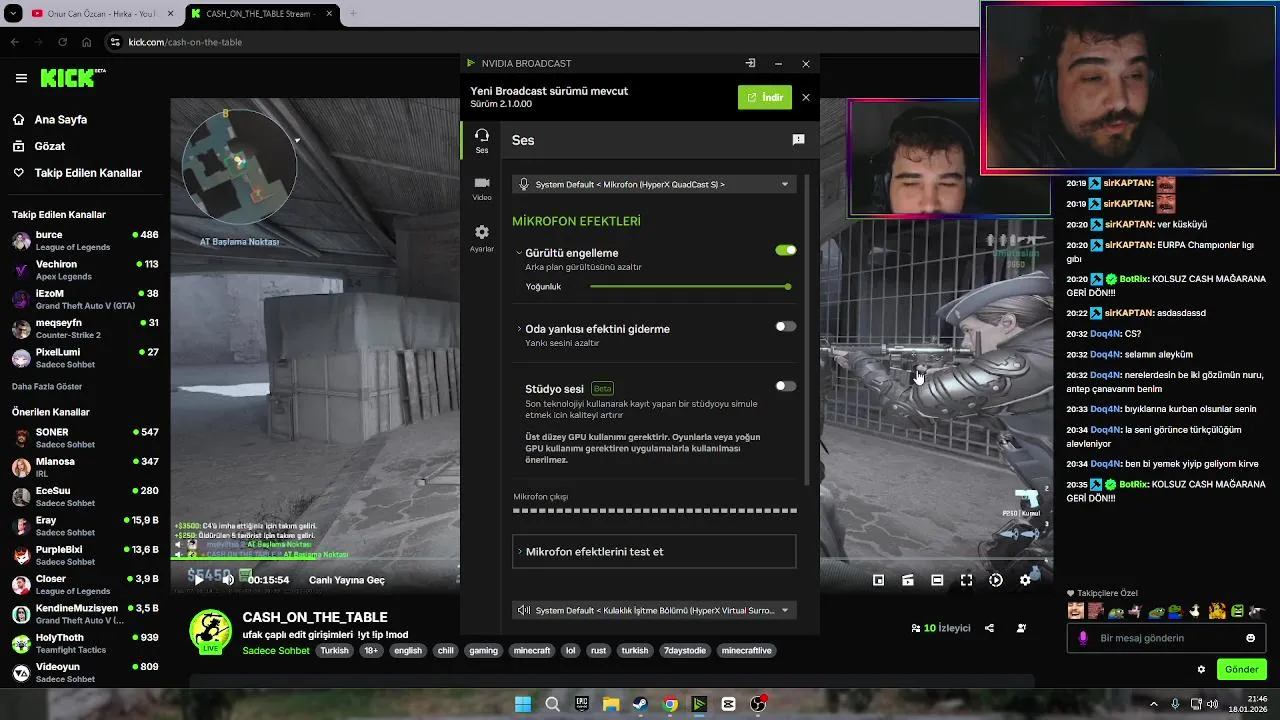Viewport: 1280px width, 720px height.
Task: Click the user icon right of share
Action: tap(1021, 628)
